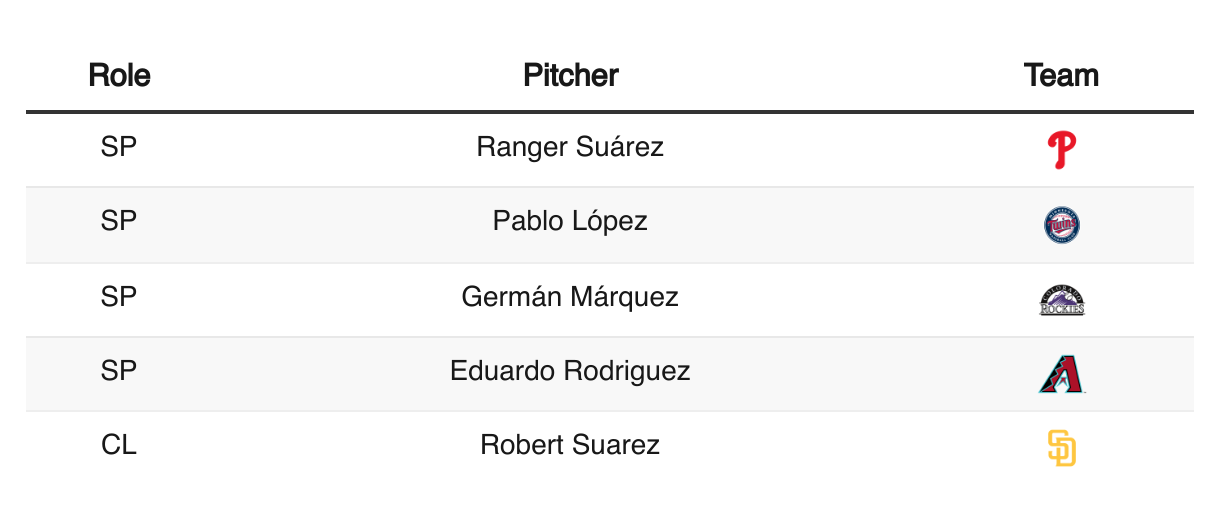Image resolution: width=1220 pixels, height=512 pixels.
Task: Select Pablo López pitcher name
Action: click(x=570, y=221)
